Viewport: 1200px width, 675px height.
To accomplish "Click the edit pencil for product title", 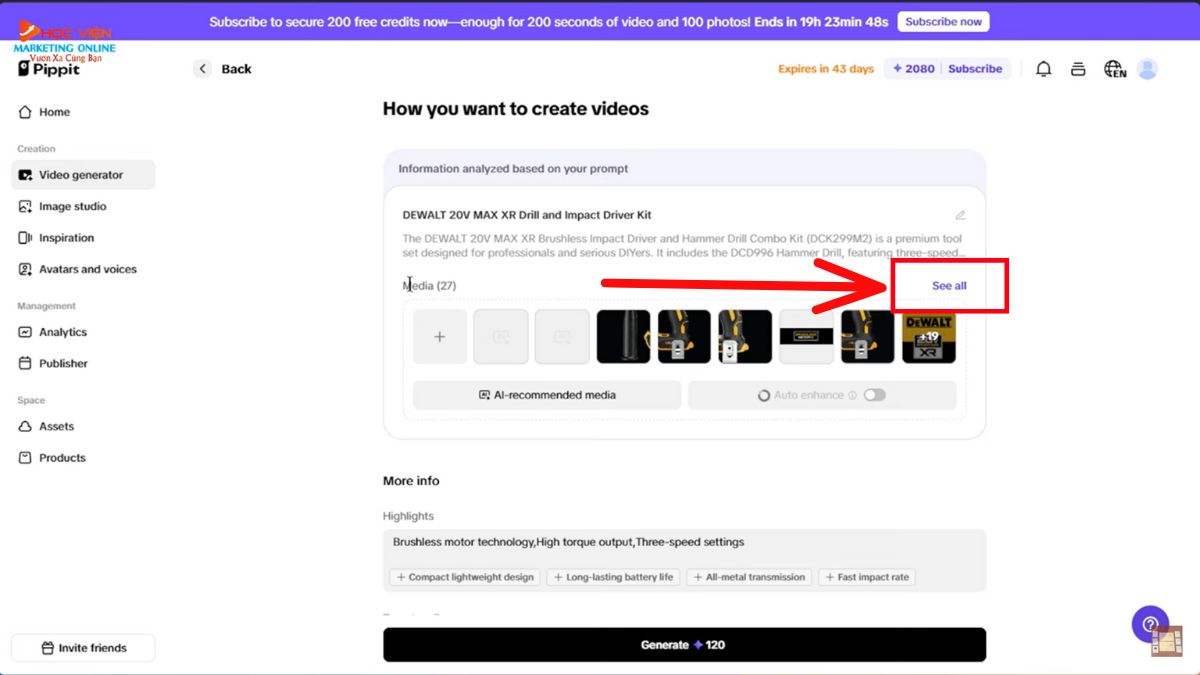I will click(960, 215).
